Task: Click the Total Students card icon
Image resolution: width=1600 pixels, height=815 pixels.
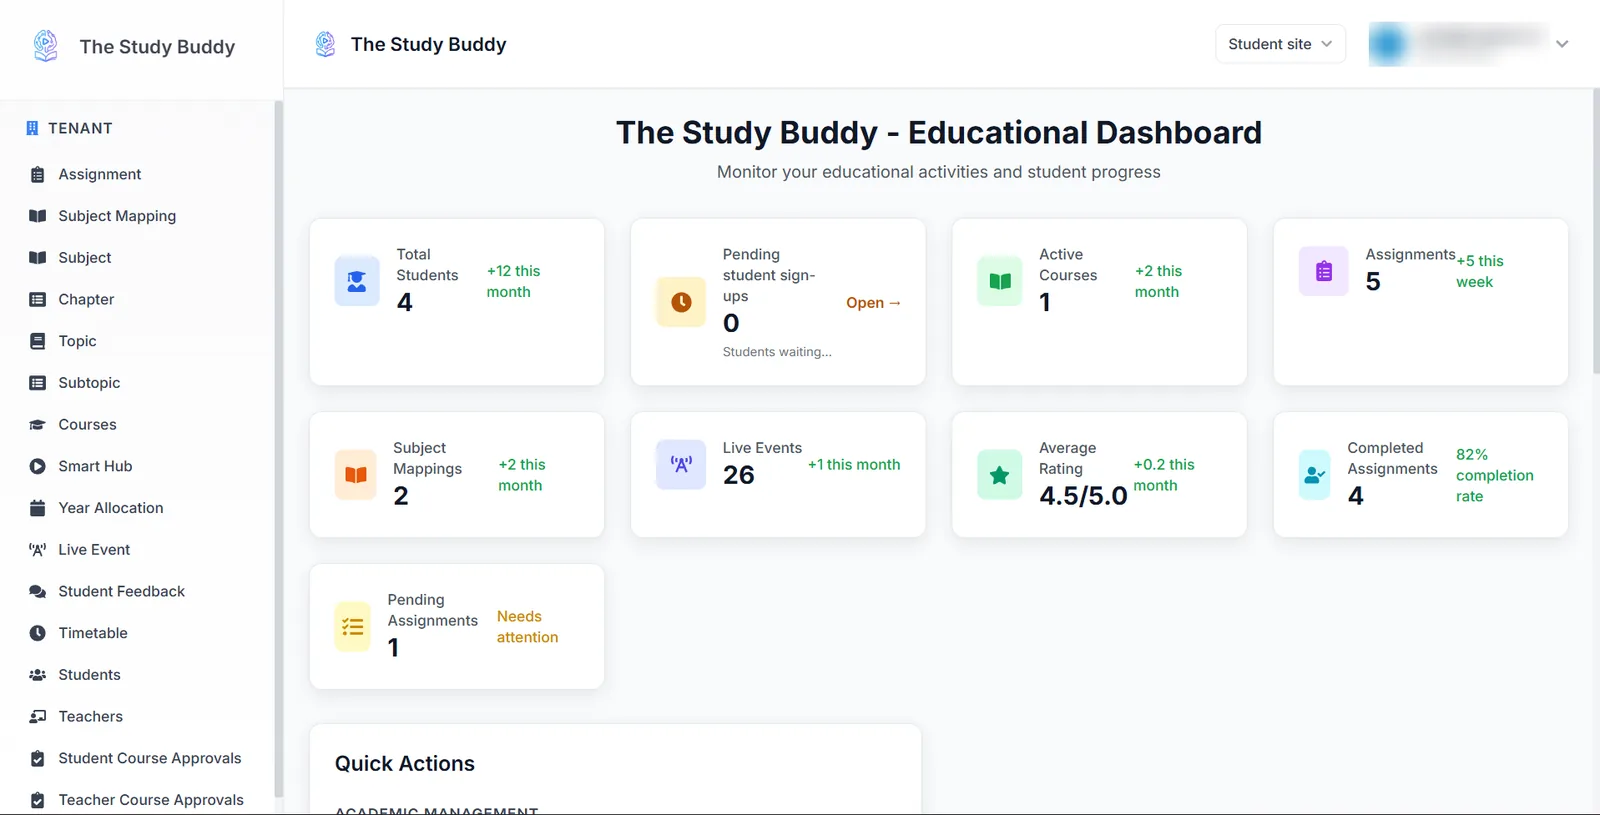Action: click(357, 281)
